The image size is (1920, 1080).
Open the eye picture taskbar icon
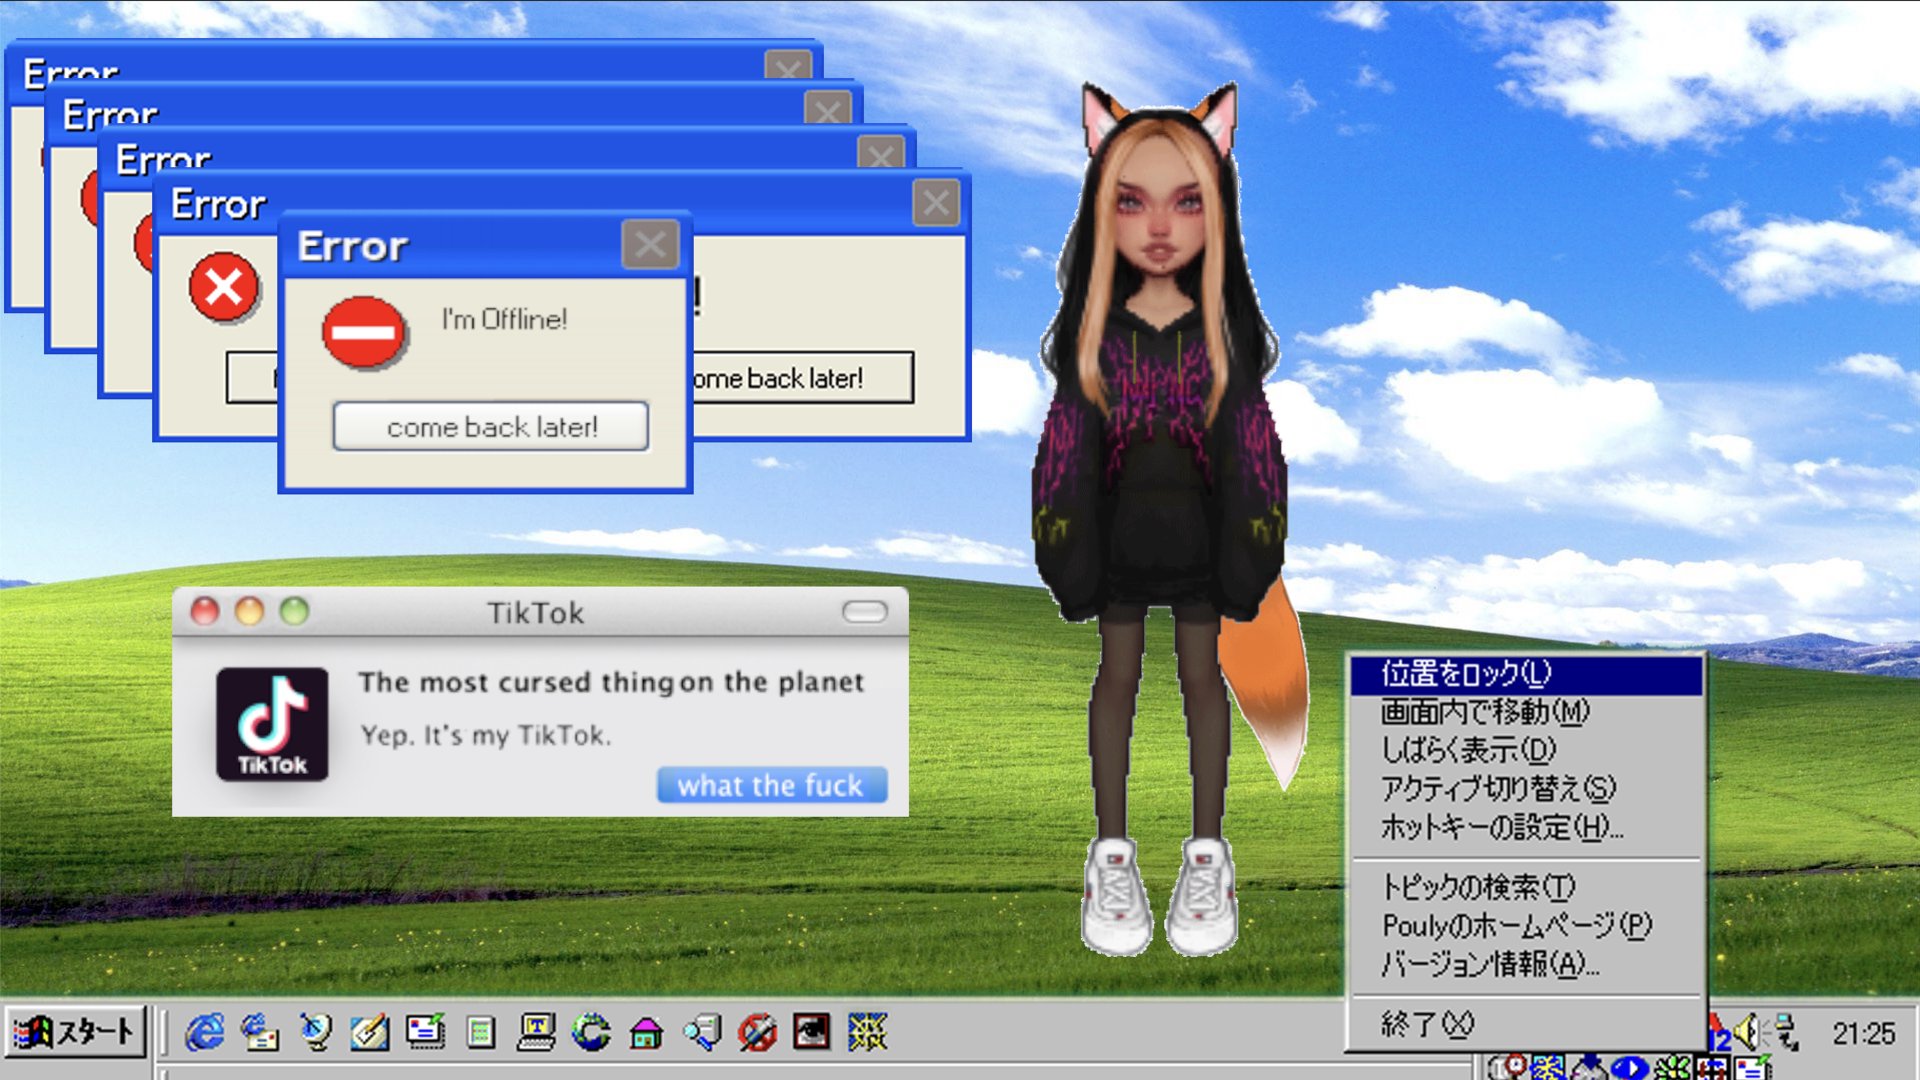pos(811,1031)
